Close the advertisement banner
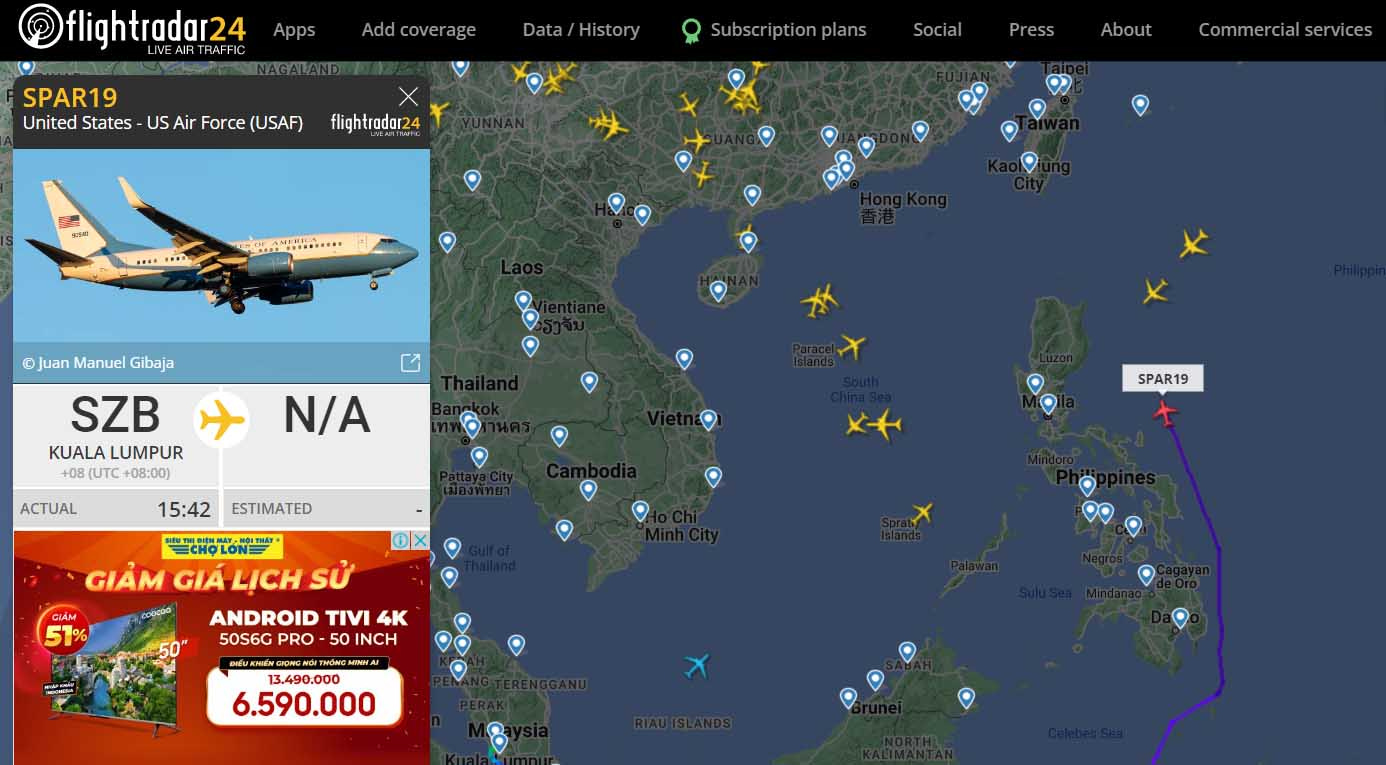The height and width of the screenshot is (765, 1386). (421, 540)
